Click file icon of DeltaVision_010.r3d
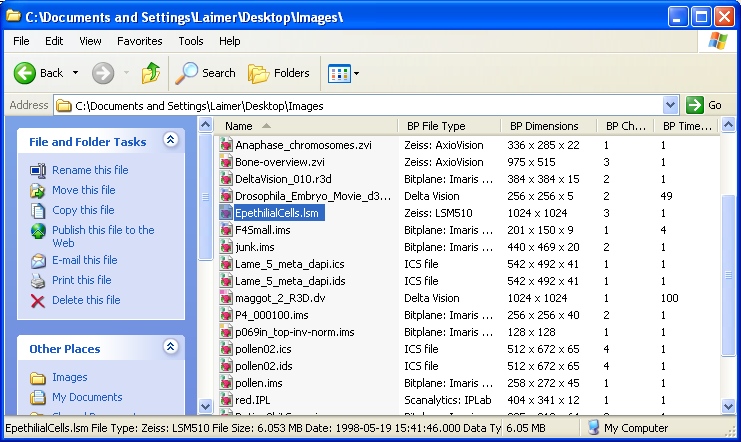Viewport: 741px width, 442px height. click(x=226, y=179)
